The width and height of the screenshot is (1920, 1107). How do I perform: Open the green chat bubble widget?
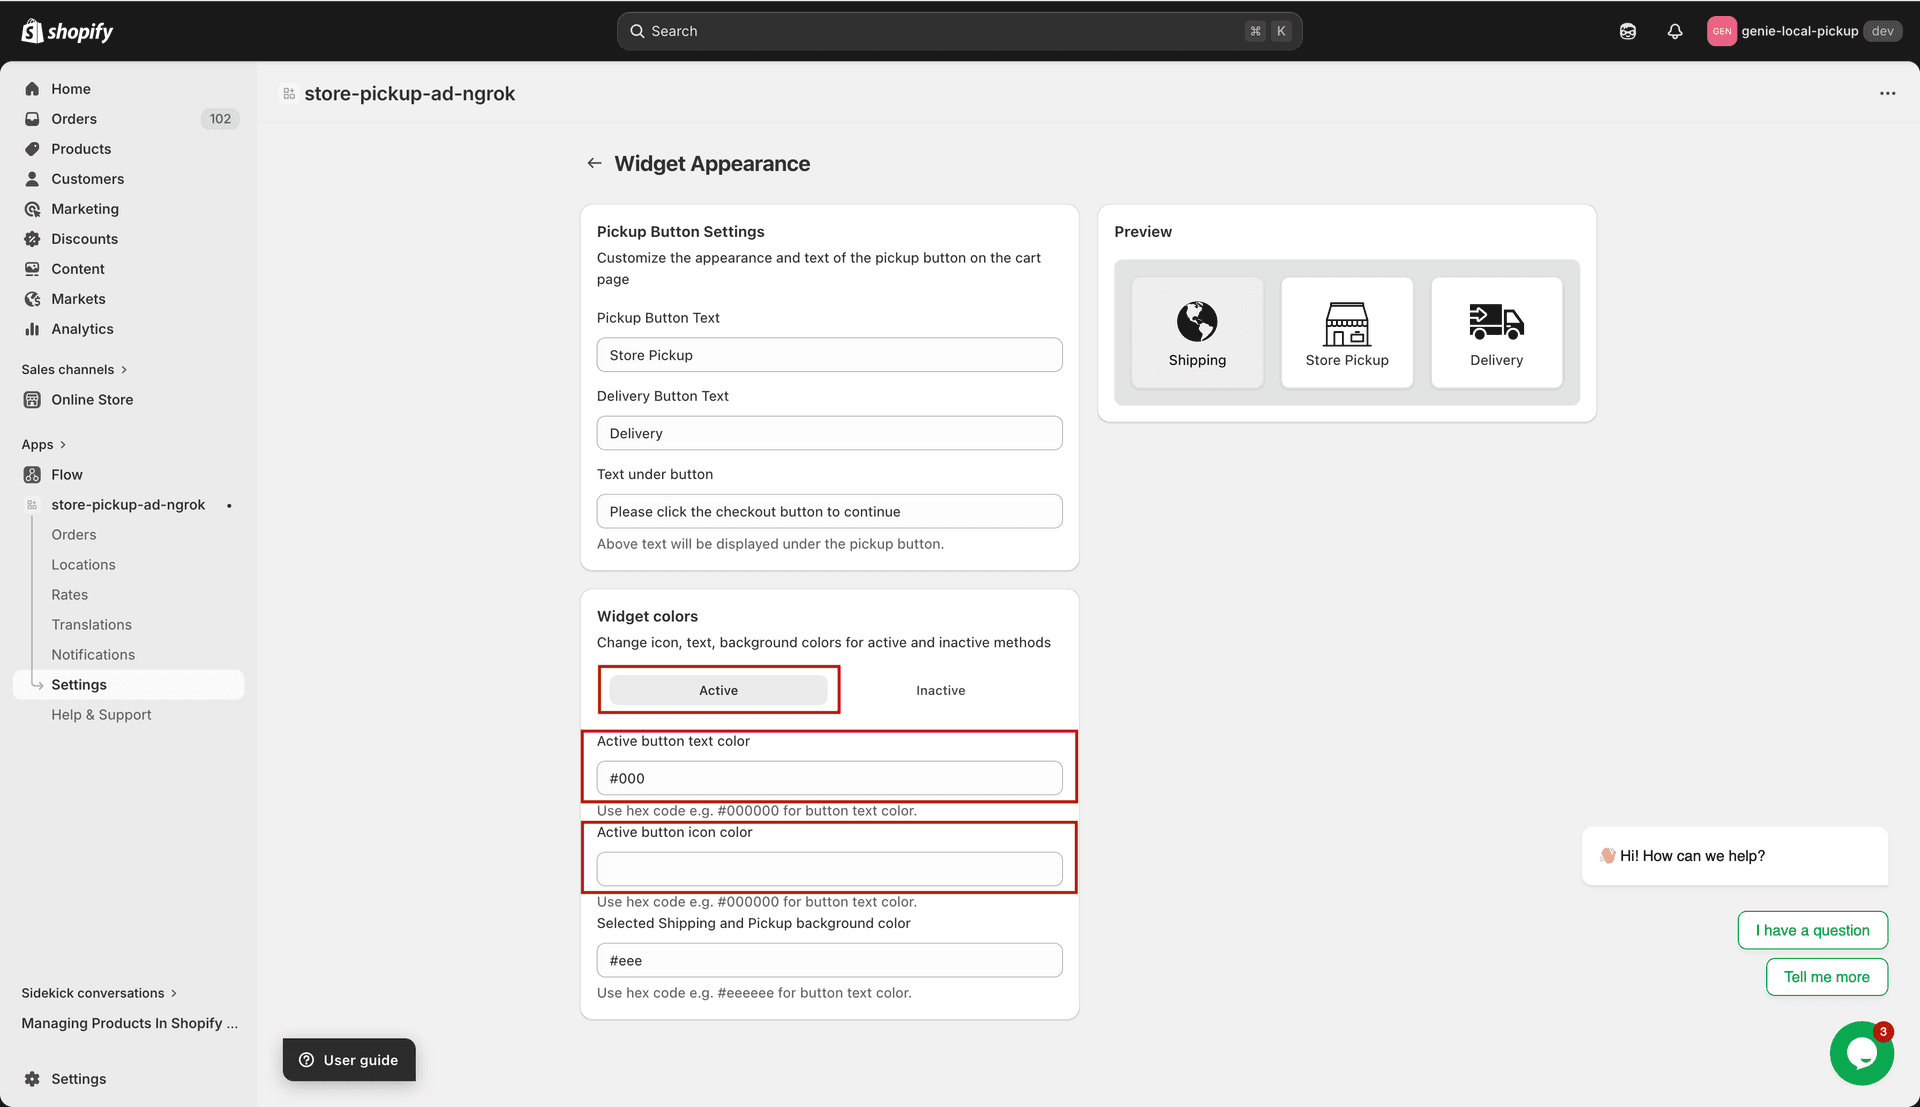pyautogui.click(x=1861, y=1053)
